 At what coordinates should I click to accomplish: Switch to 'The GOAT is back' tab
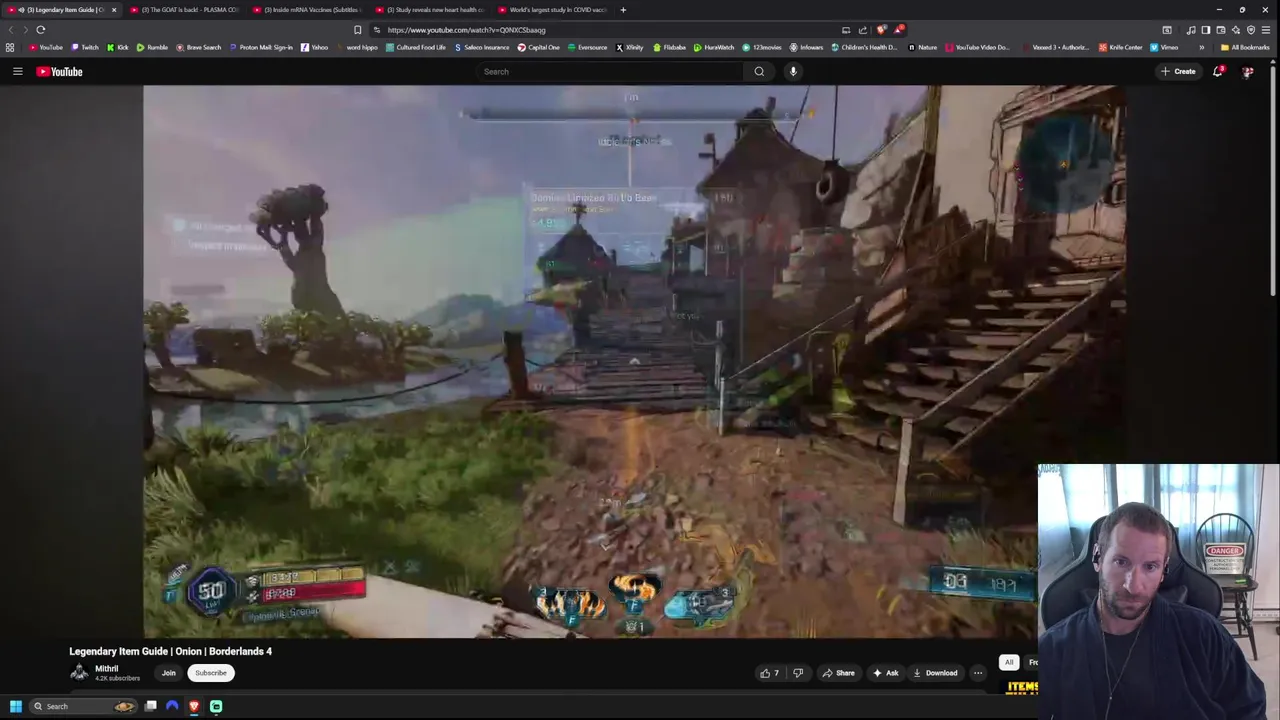click(185, 10)
